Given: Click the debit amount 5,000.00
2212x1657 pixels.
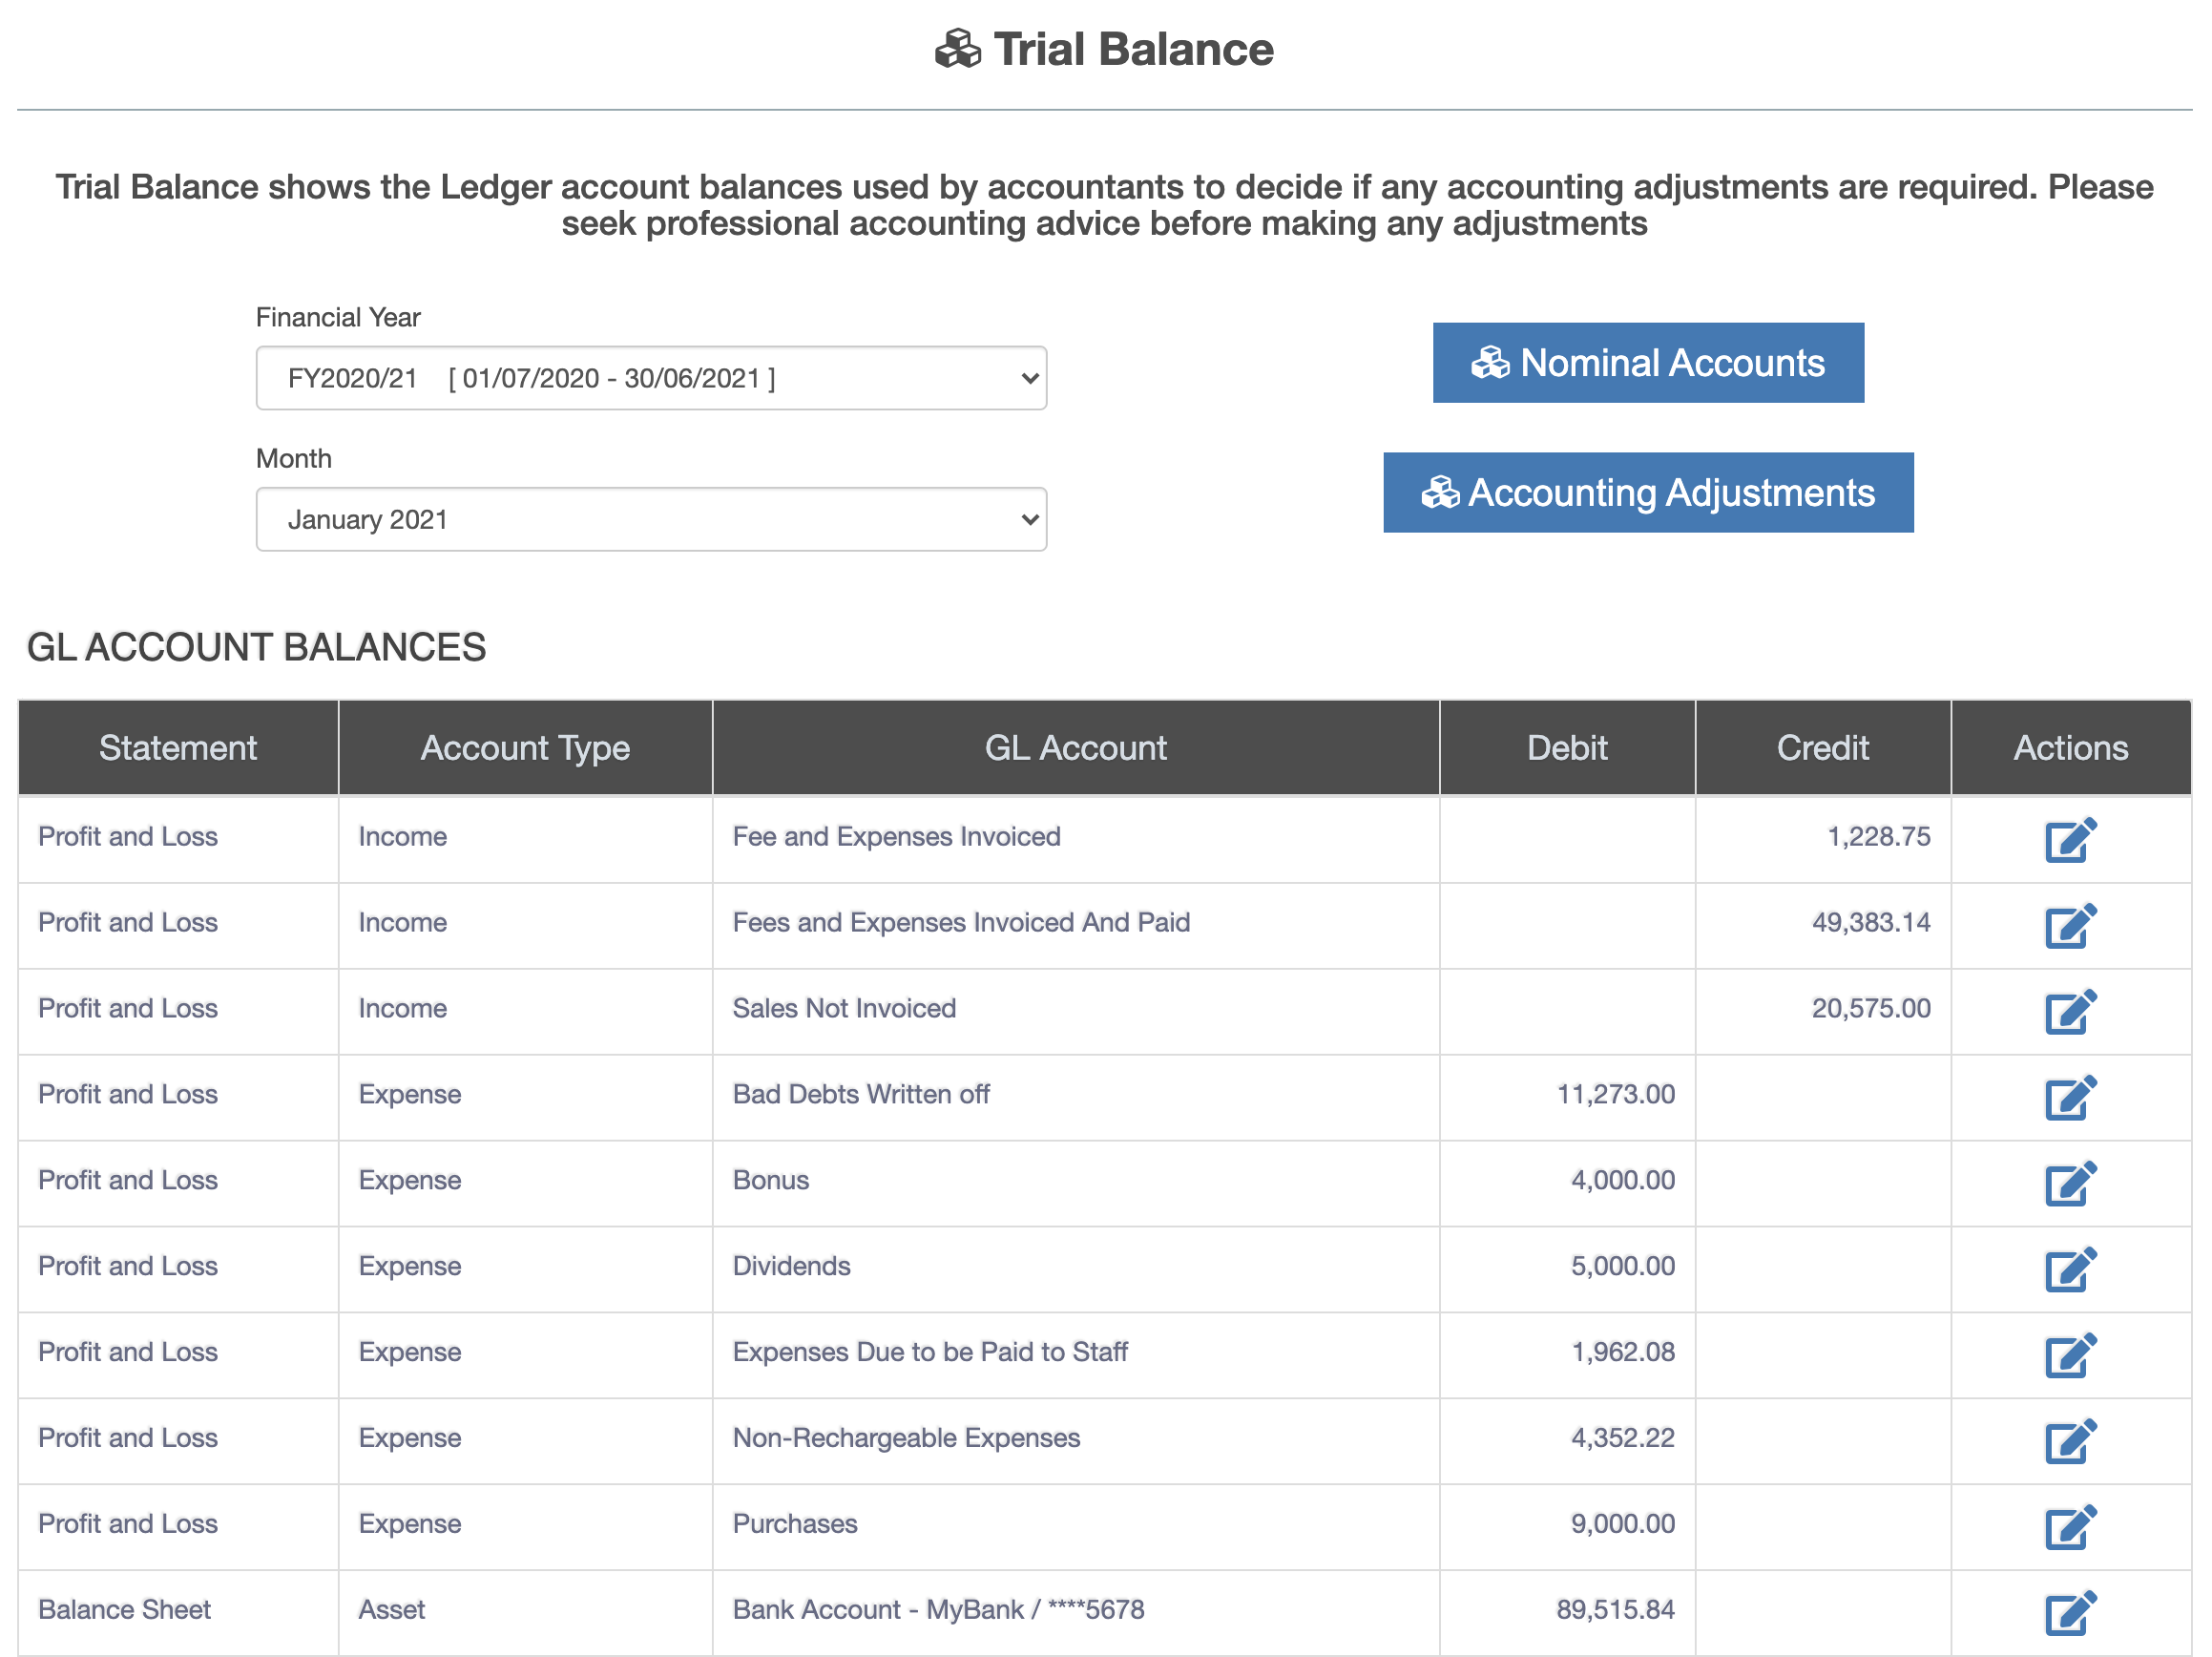Looking at the screenshot, I should point(1623,1267).
